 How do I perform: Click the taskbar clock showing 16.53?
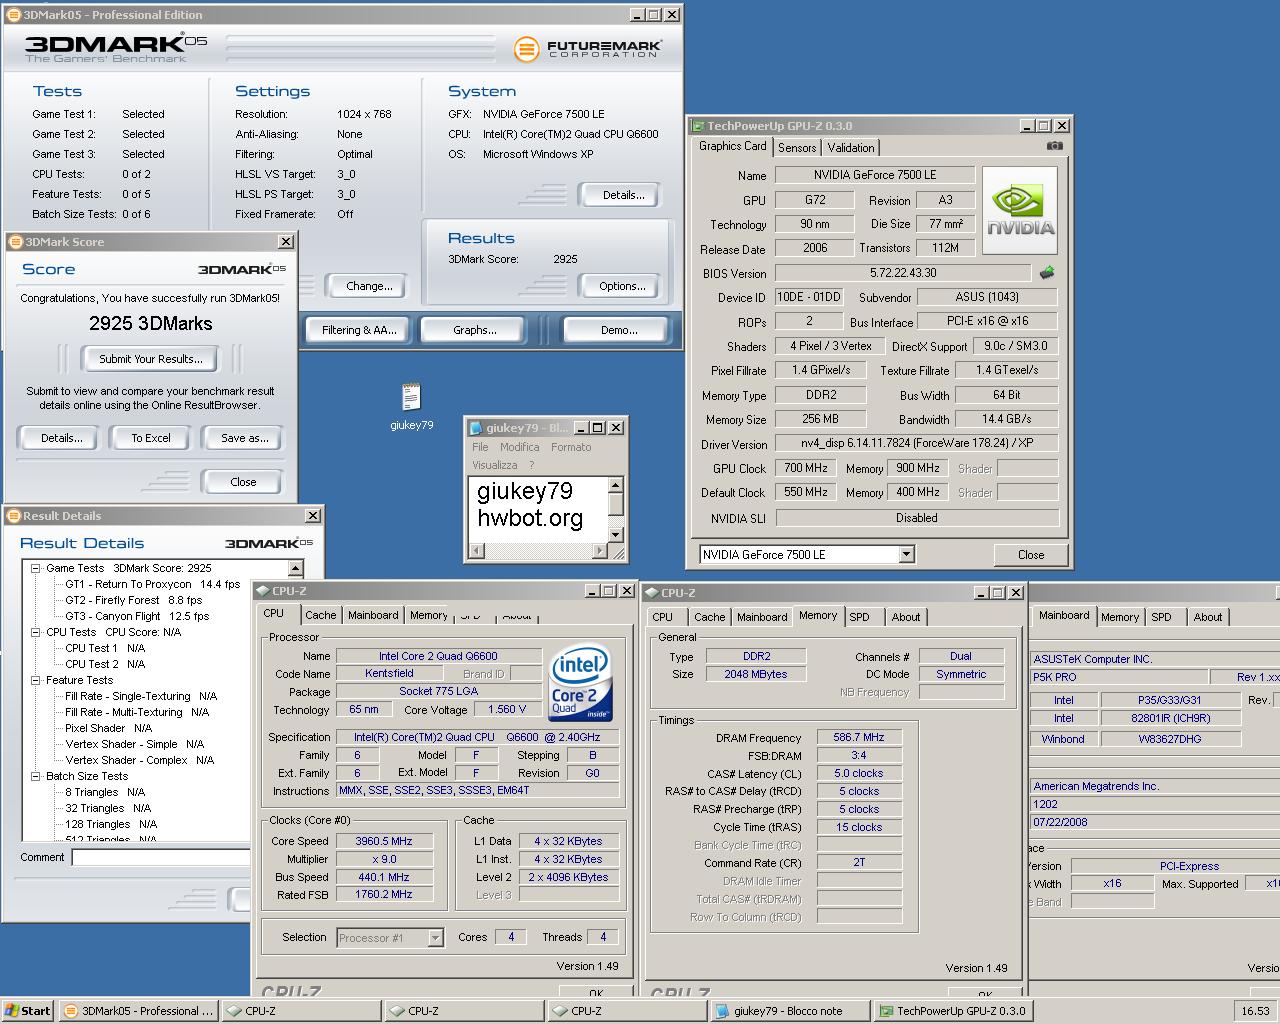[1255, 1011]
